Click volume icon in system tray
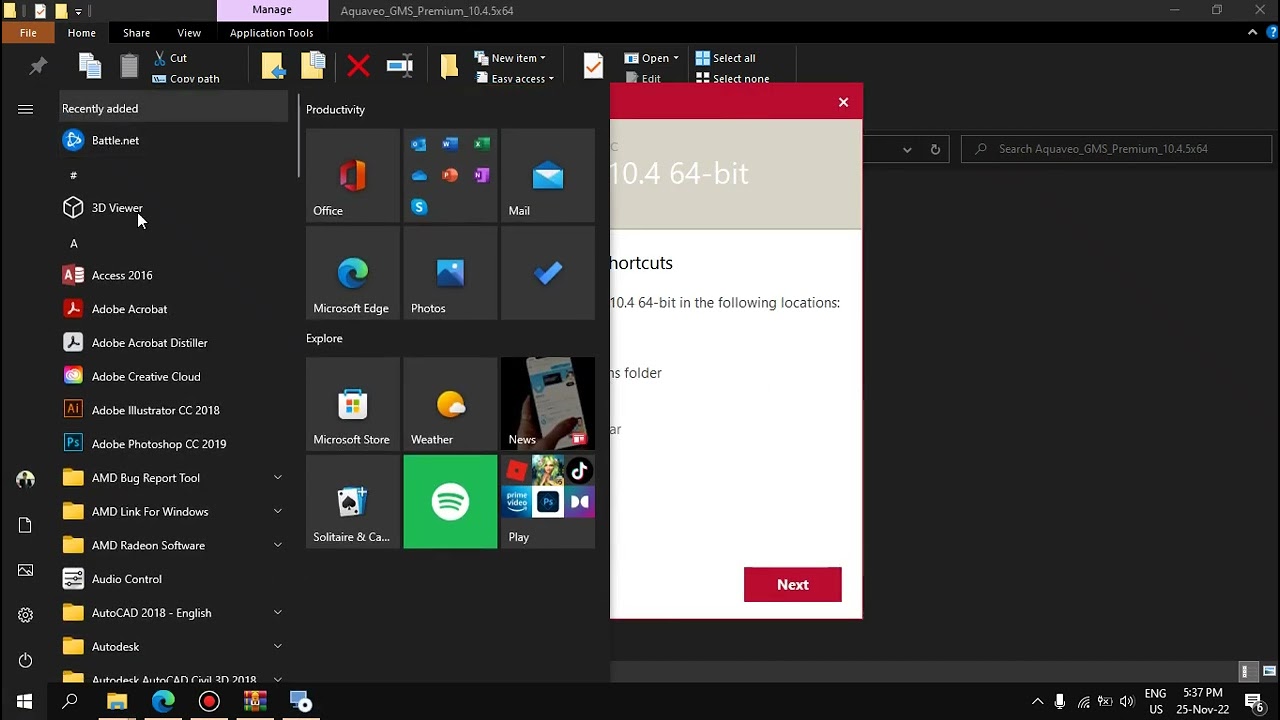1280x720 pixels. [1127, 702]
